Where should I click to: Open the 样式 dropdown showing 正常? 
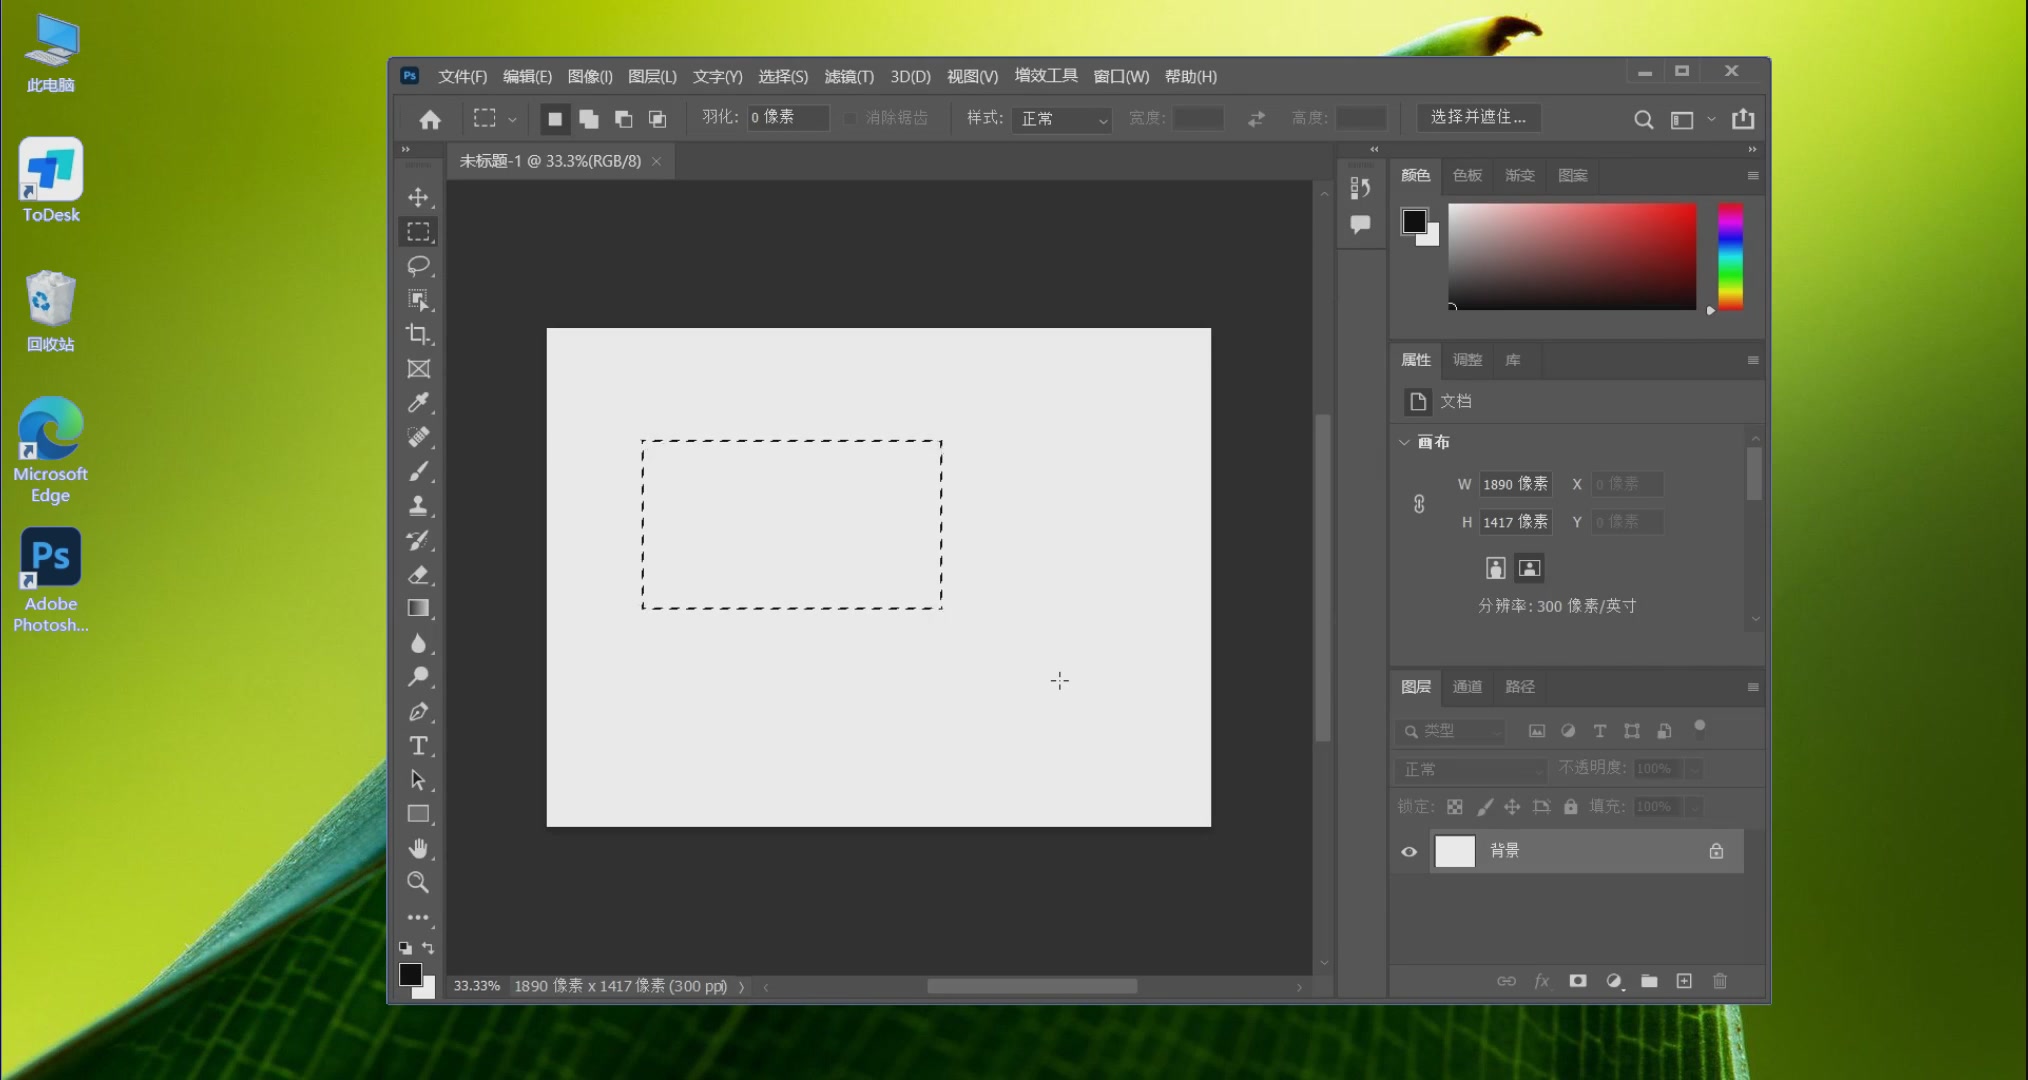tap(1061, 119)
